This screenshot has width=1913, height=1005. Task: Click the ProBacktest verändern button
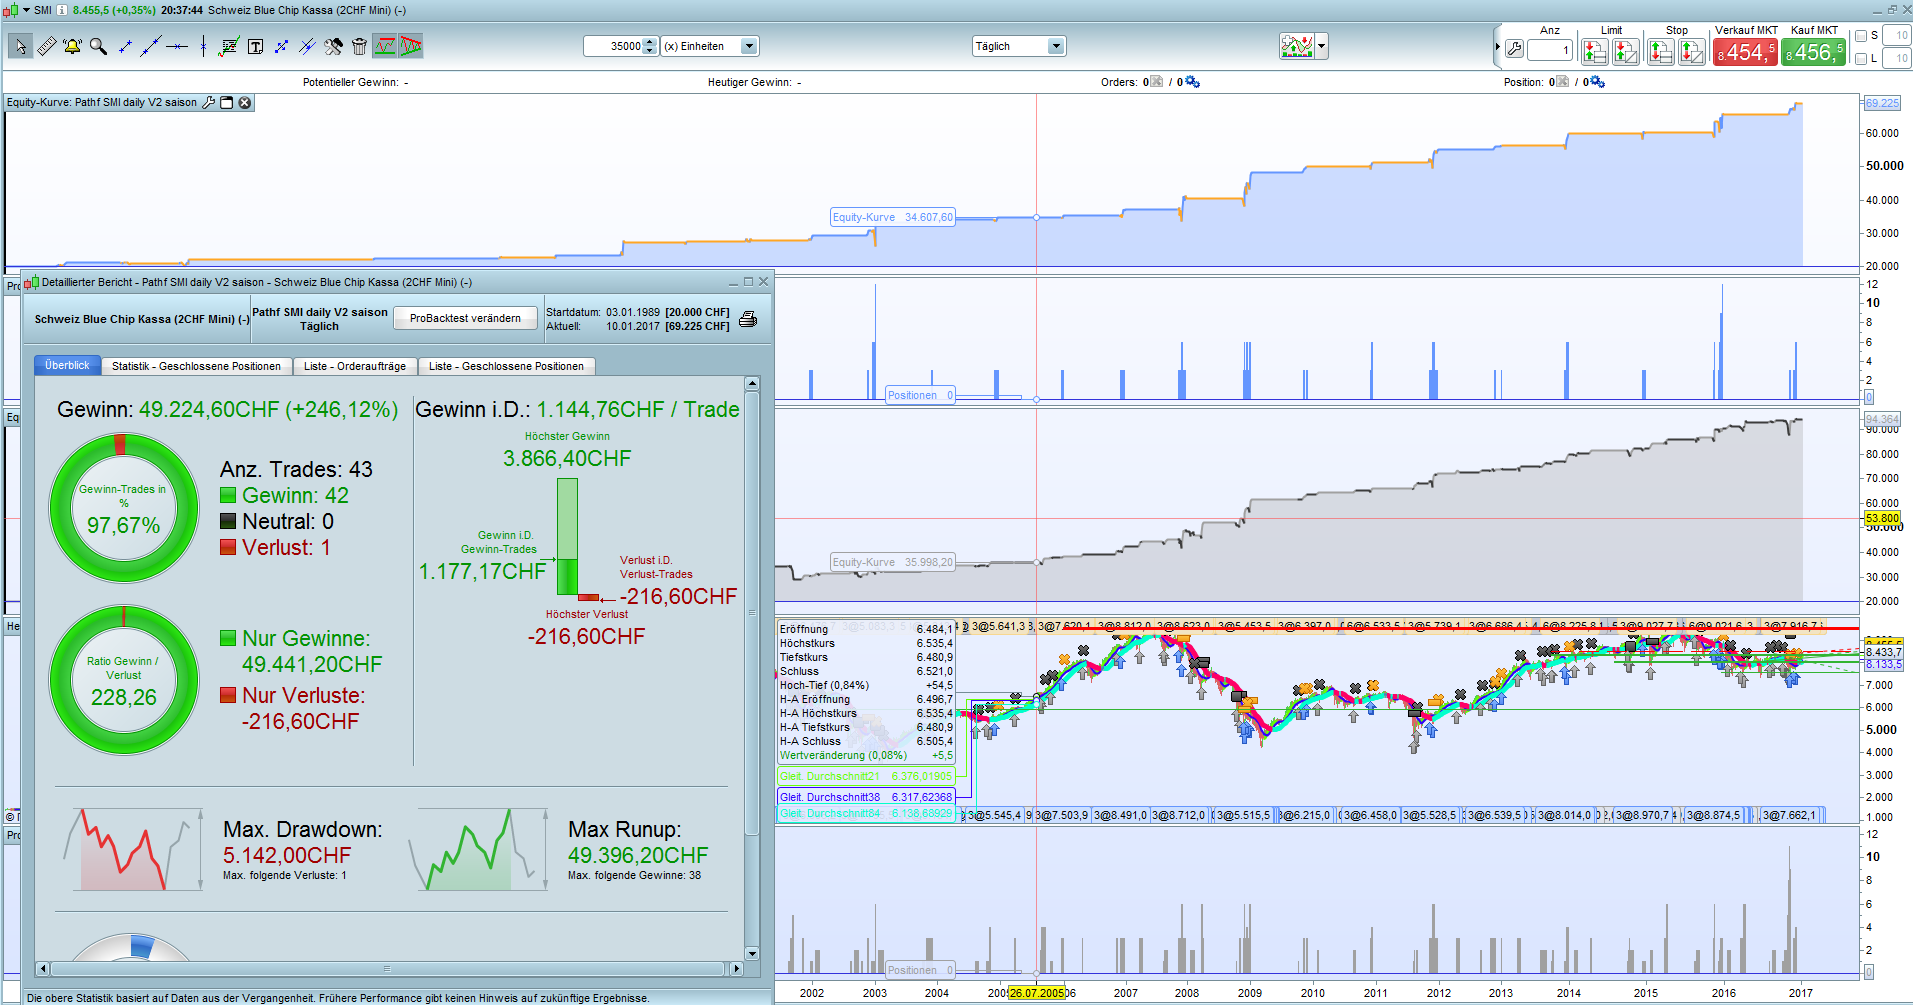coord(465,318)
